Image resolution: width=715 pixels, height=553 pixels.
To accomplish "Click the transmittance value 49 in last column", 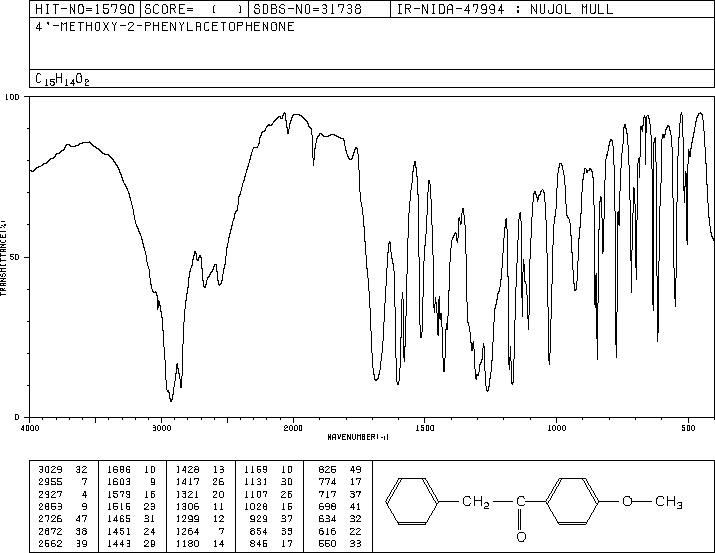I will pos(355,470).
